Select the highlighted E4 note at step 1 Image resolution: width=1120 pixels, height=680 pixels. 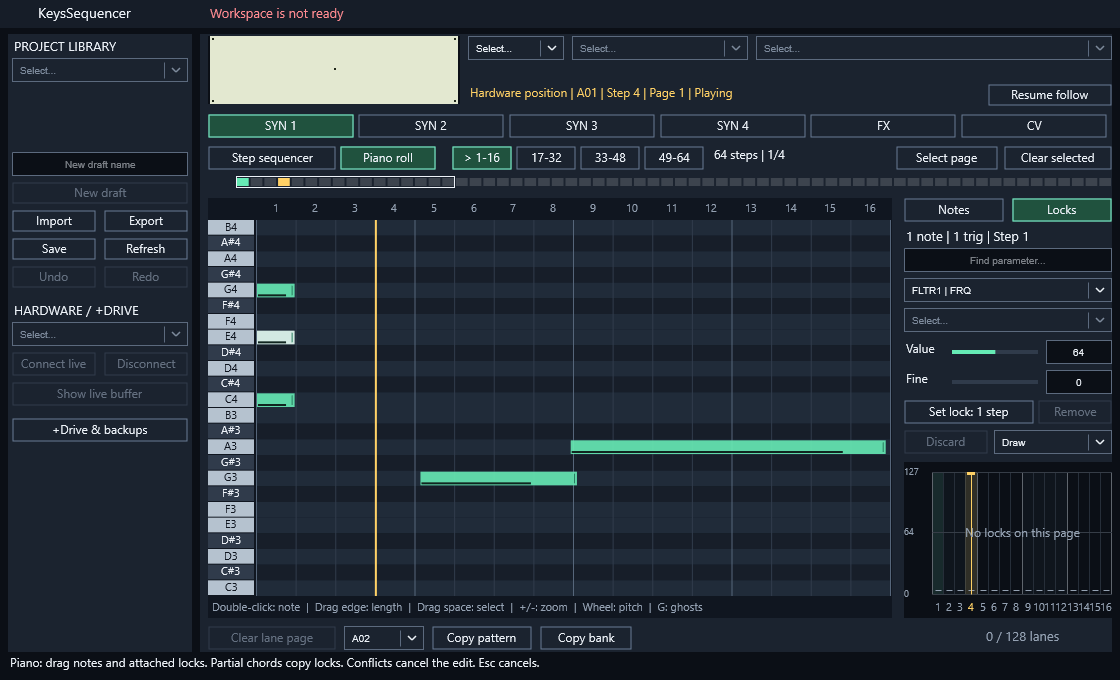point(276,337)
